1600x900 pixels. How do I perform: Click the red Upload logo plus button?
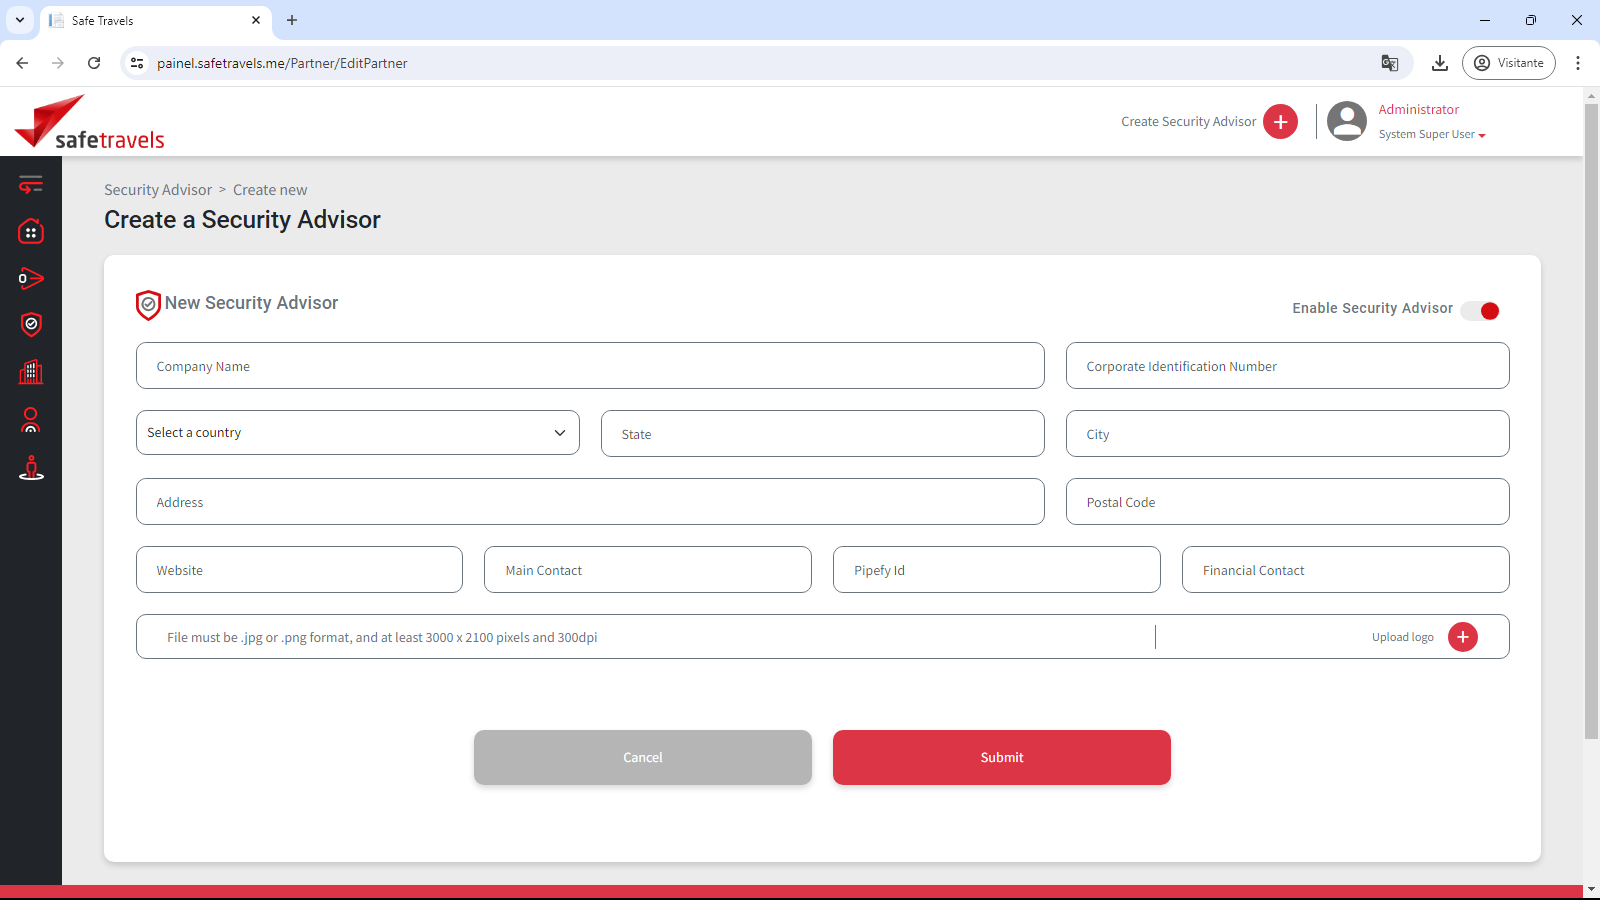1462,637
